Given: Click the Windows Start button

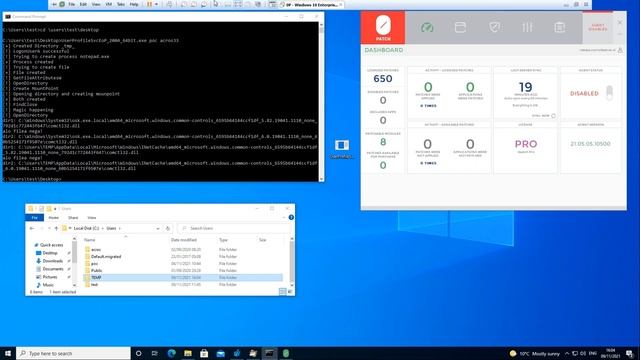Looking at the screenshot, I should tap(8, 353).
